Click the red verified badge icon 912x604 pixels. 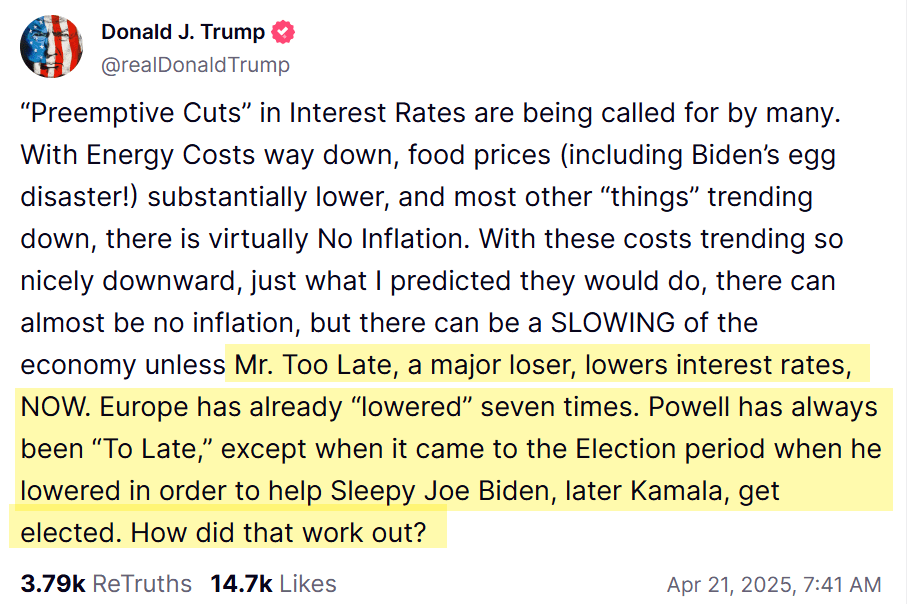[x=284, y=32]
